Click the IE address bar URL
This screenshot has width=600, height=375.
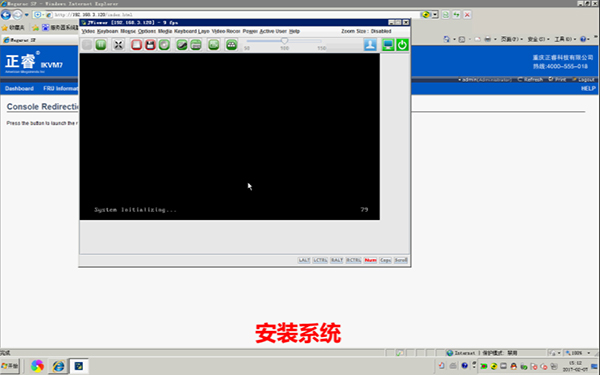pyautogui.click(x=93, y=15)
